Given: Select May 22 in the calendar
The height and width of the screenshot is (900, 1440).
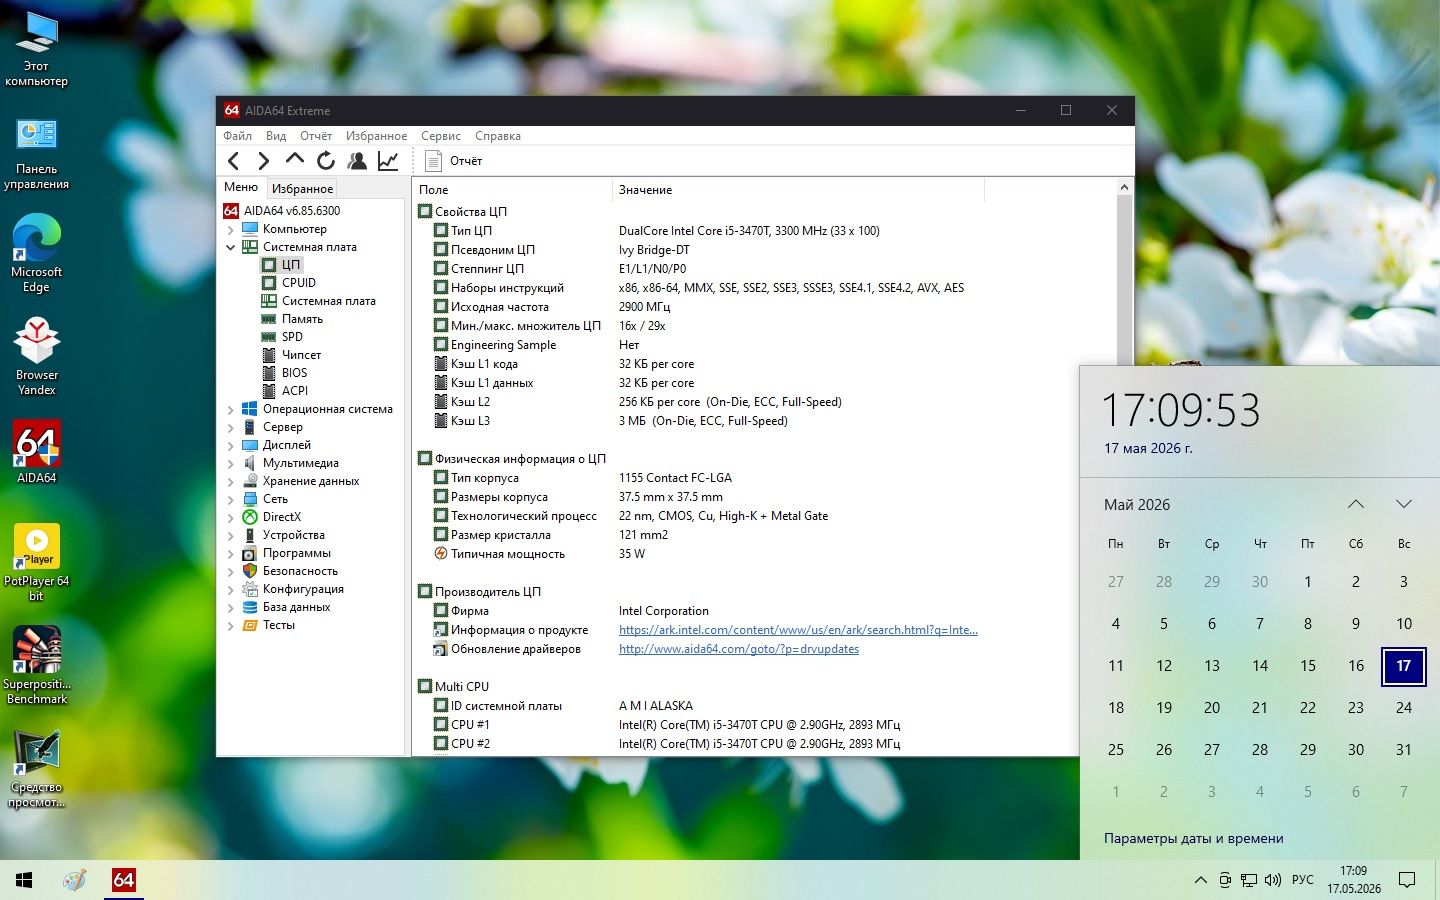Looking at the screenshot, I should click(1308, 708).
